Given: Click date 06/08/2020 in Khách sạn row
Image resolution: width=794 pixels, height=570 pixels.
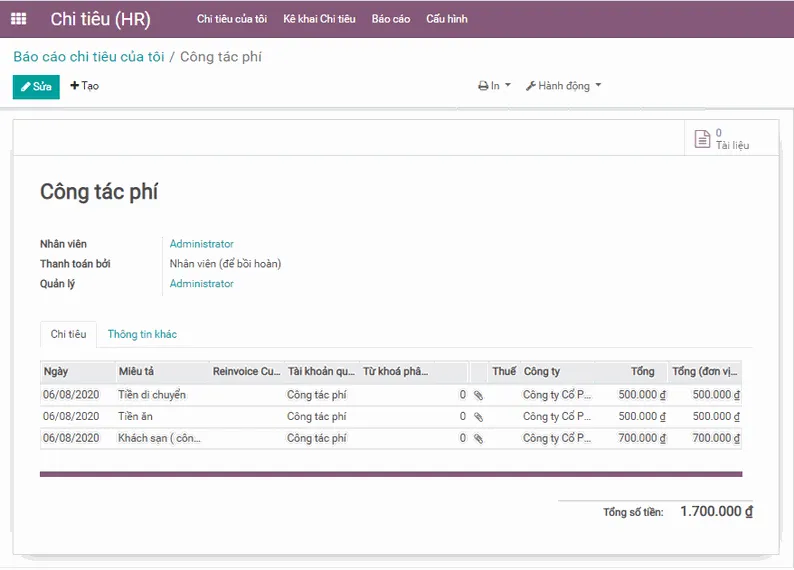Looking at the screenshot, I should coord(71,438).
